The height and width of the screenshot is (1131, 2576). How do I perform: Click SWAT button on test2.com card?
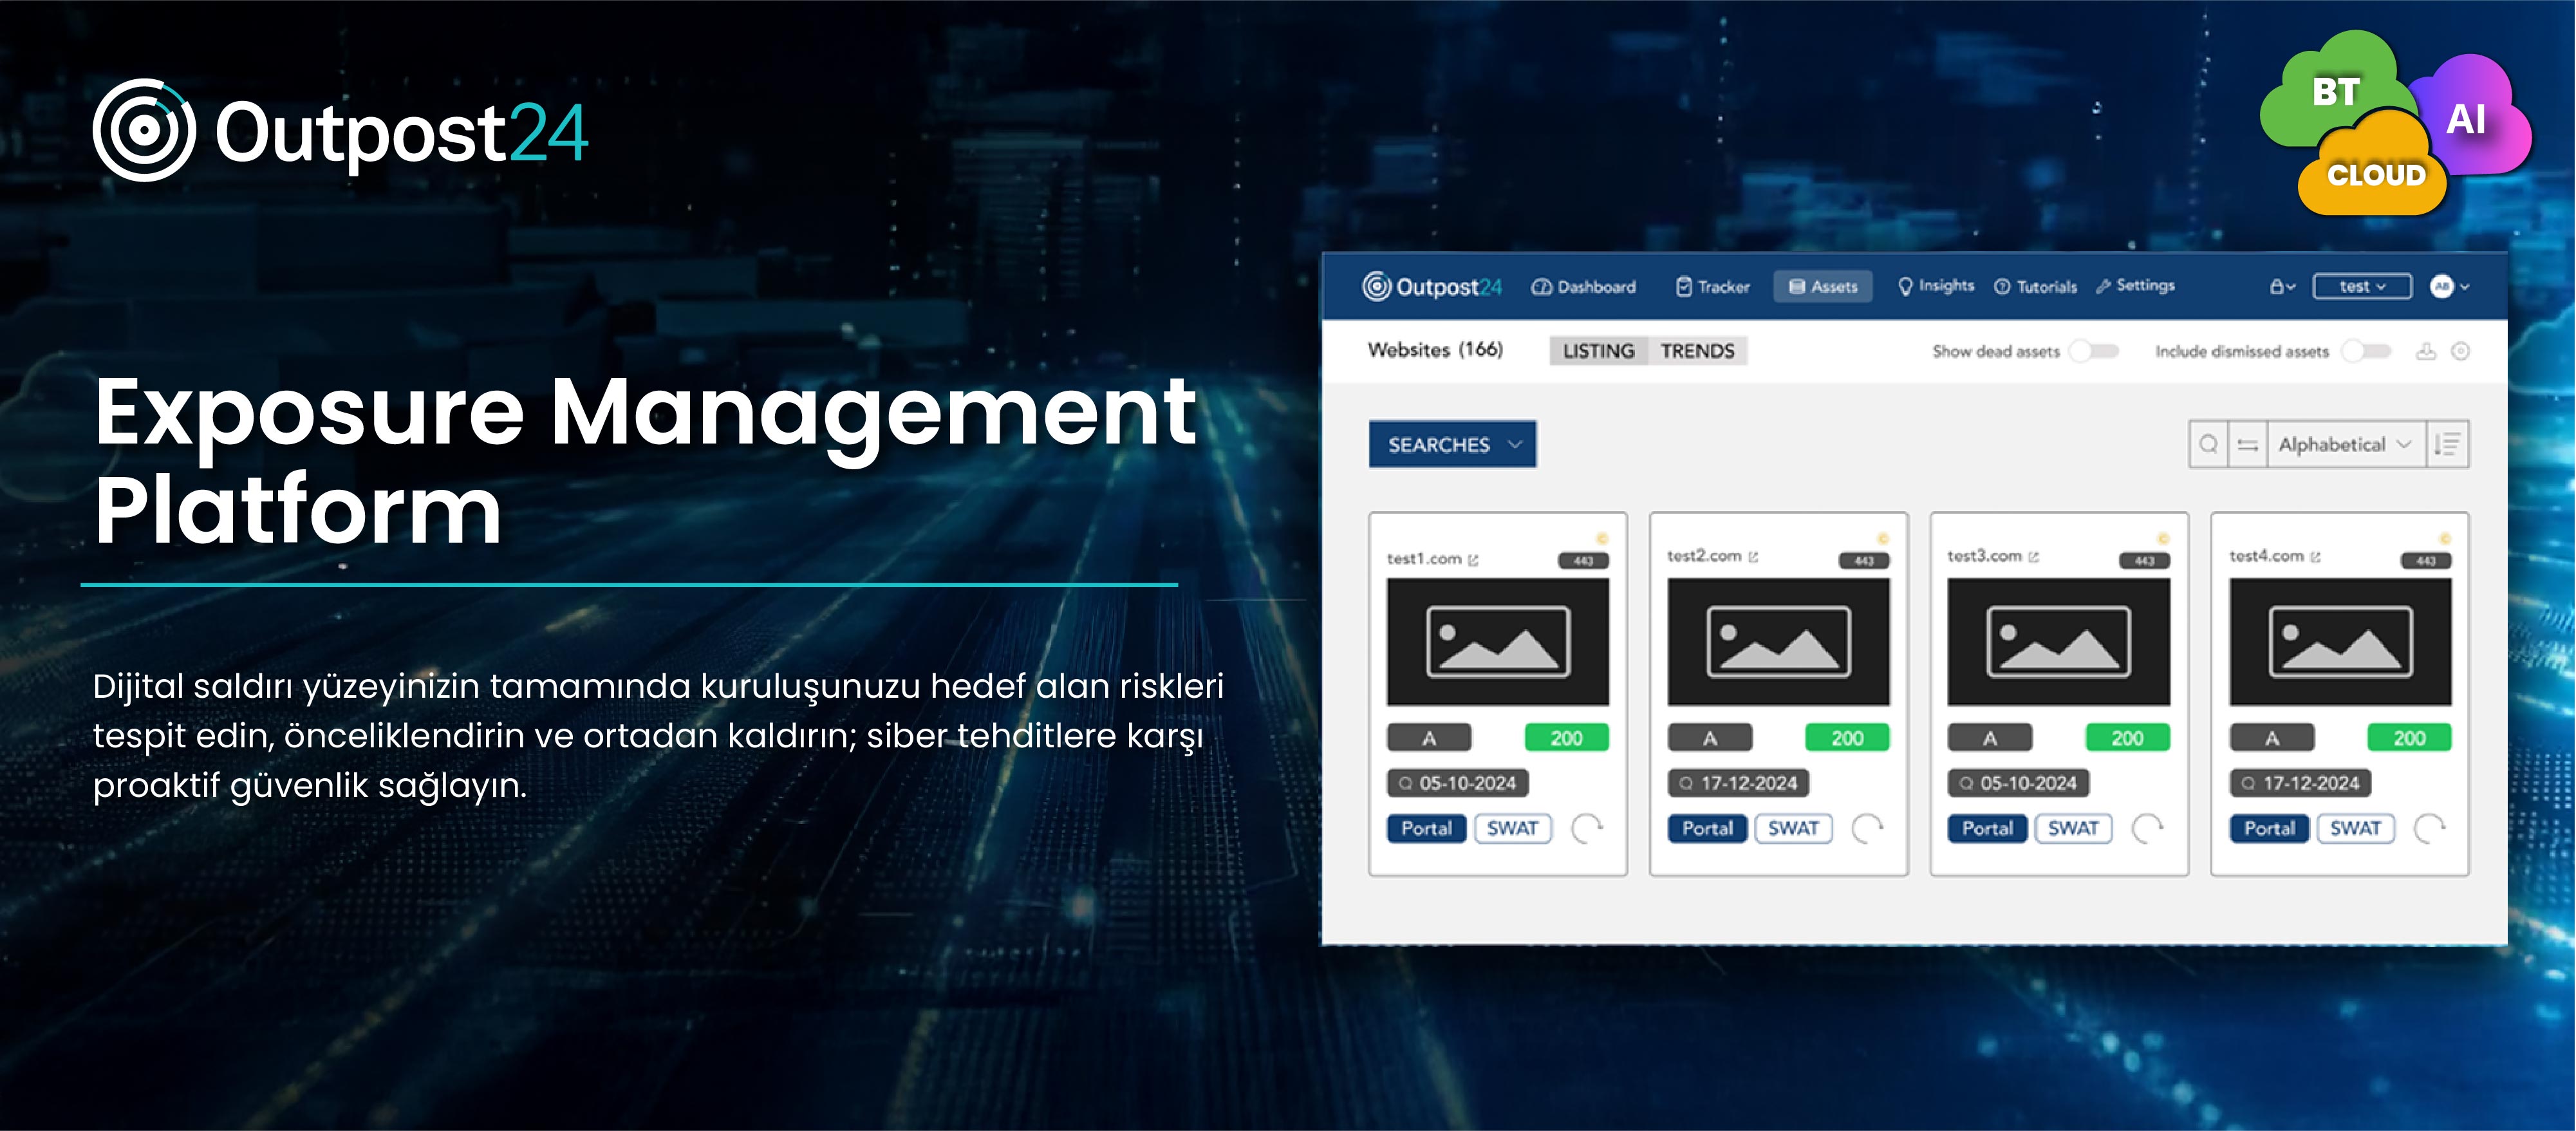1794,829
